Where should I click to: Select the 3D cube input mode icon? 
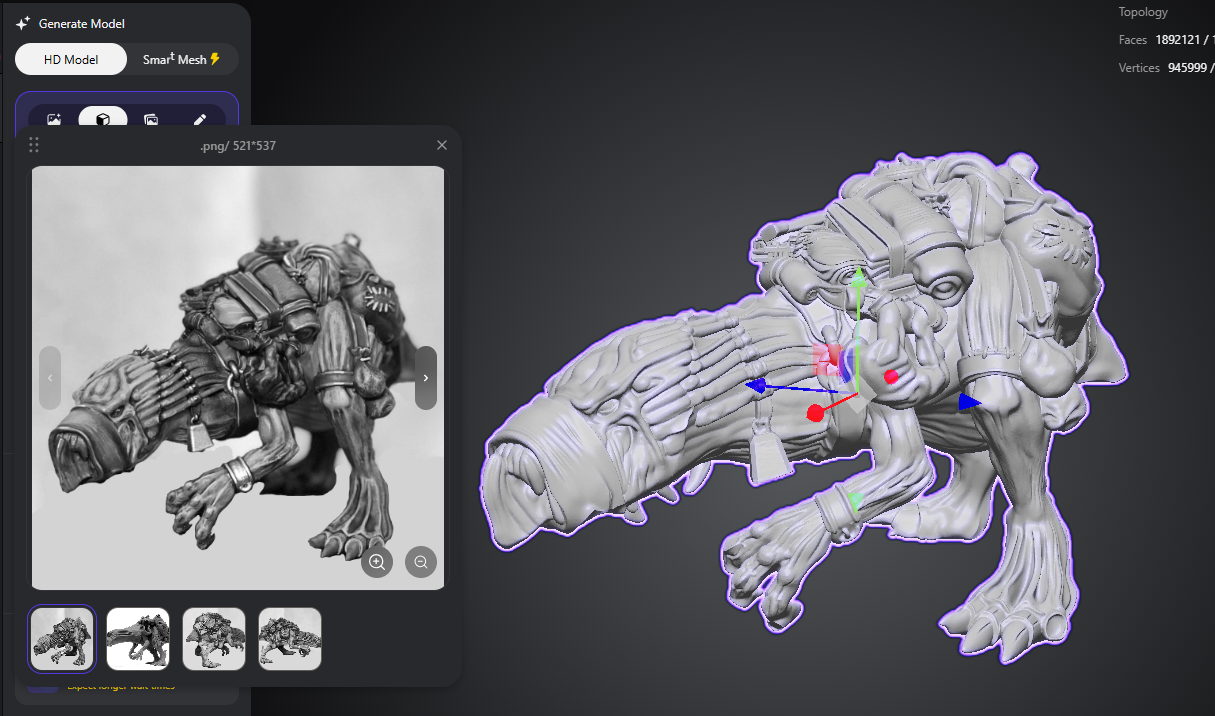103,119
